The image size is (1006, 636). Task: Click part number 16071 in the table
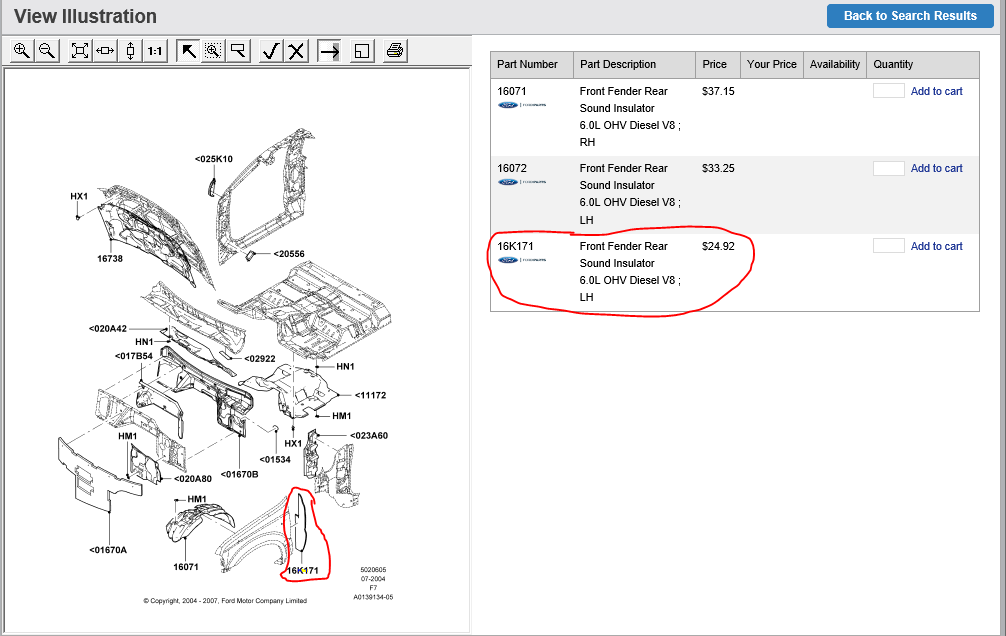point(512,91)
